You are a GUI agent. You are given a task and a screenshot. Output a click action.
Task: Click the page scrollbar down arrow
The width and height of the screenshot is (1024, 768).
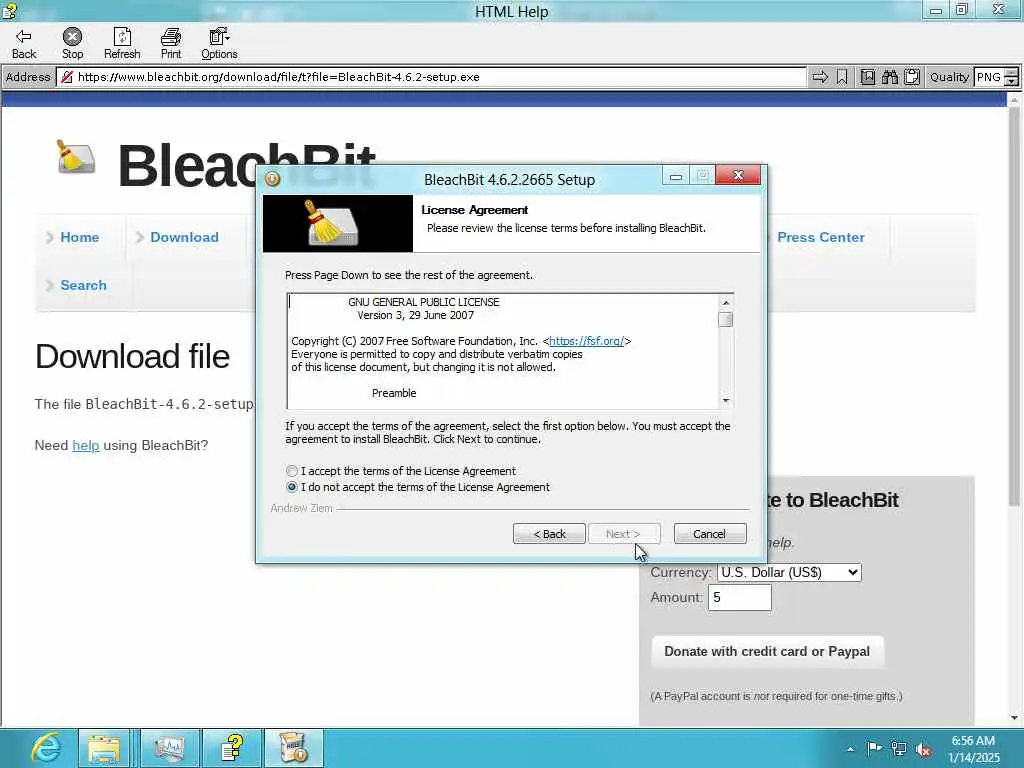click(x=1014, y=718)
